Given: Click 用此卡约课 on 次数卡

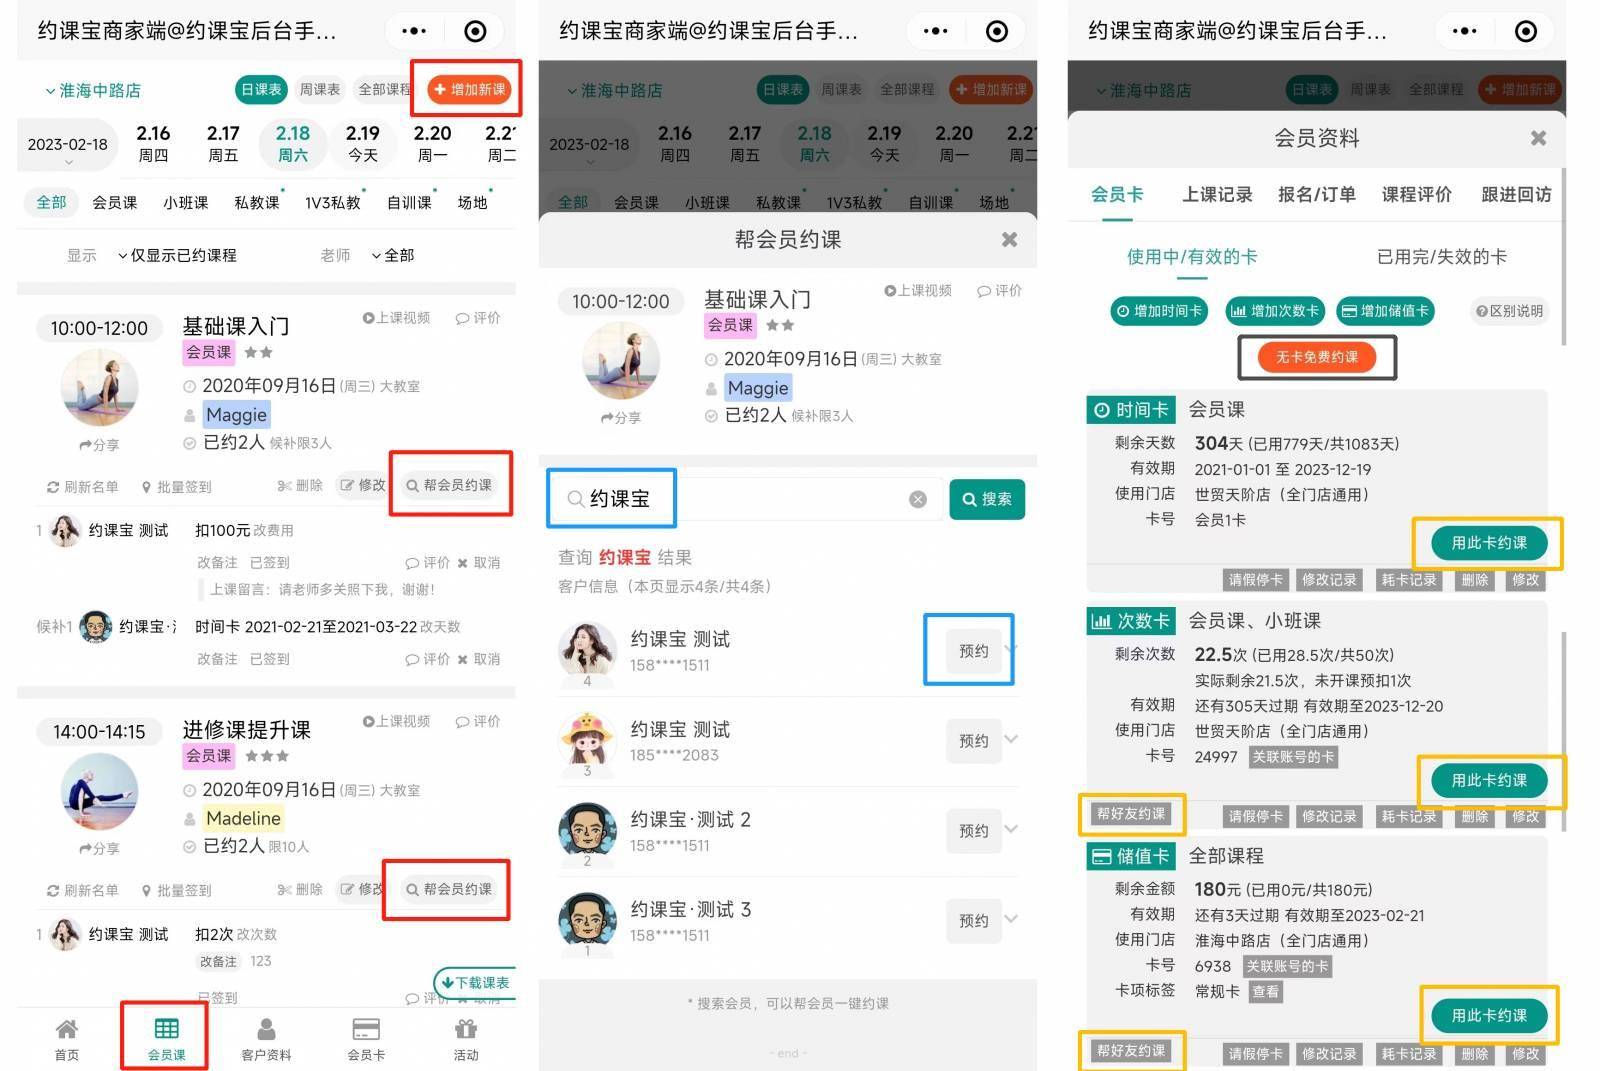Looking at the screenshot, I should click(1488, 780).
